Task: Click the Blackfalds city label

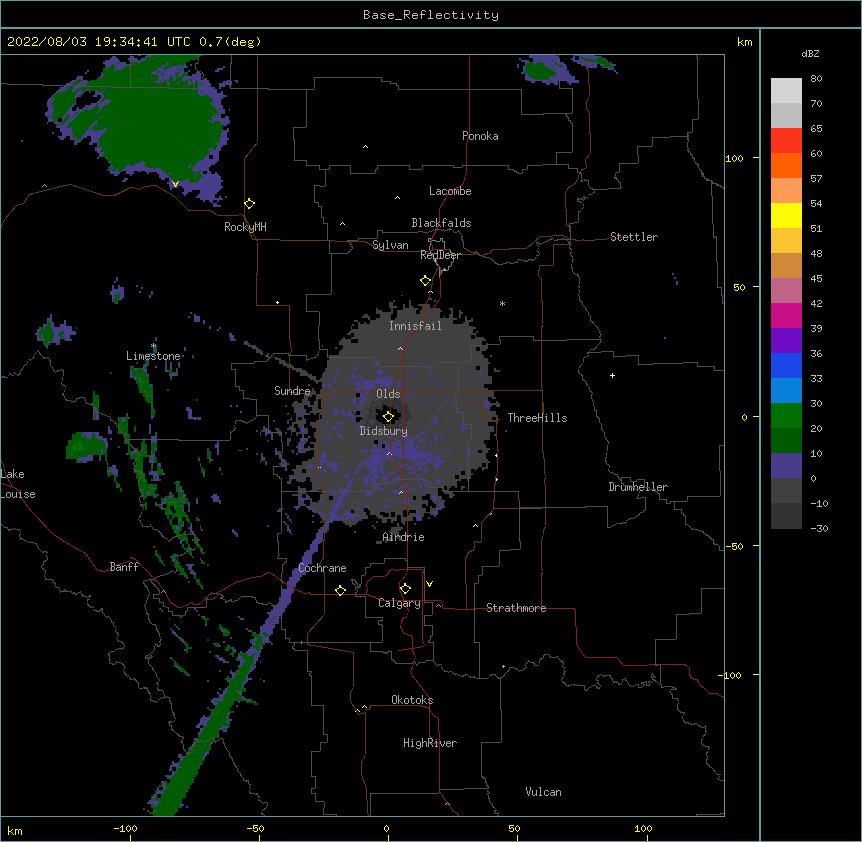Action: point(441,223)
